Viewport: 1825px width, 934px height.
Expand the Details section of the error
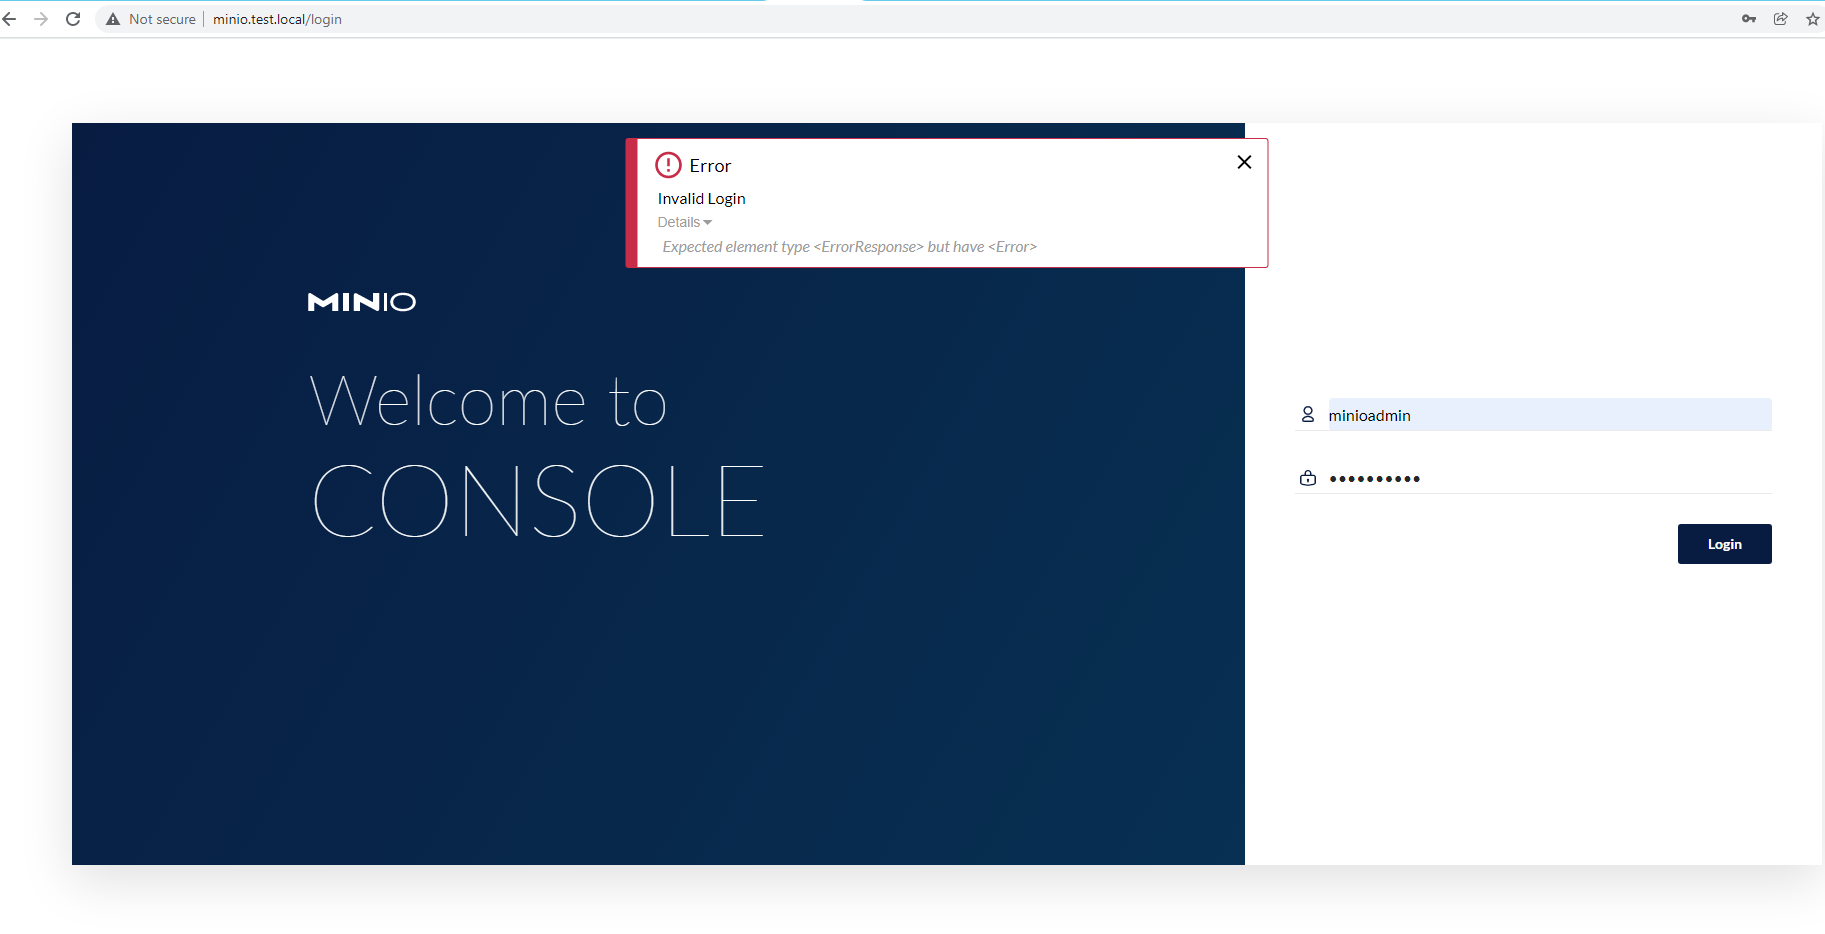coord(683,222)
